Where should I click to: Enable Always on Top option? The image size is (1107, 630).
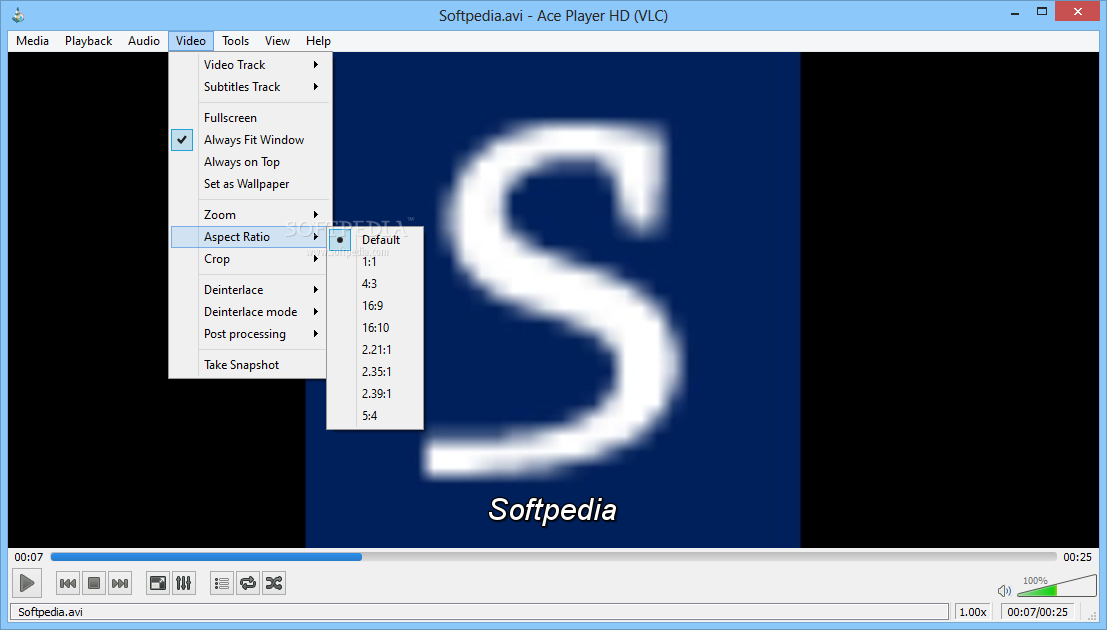[251, 162]
